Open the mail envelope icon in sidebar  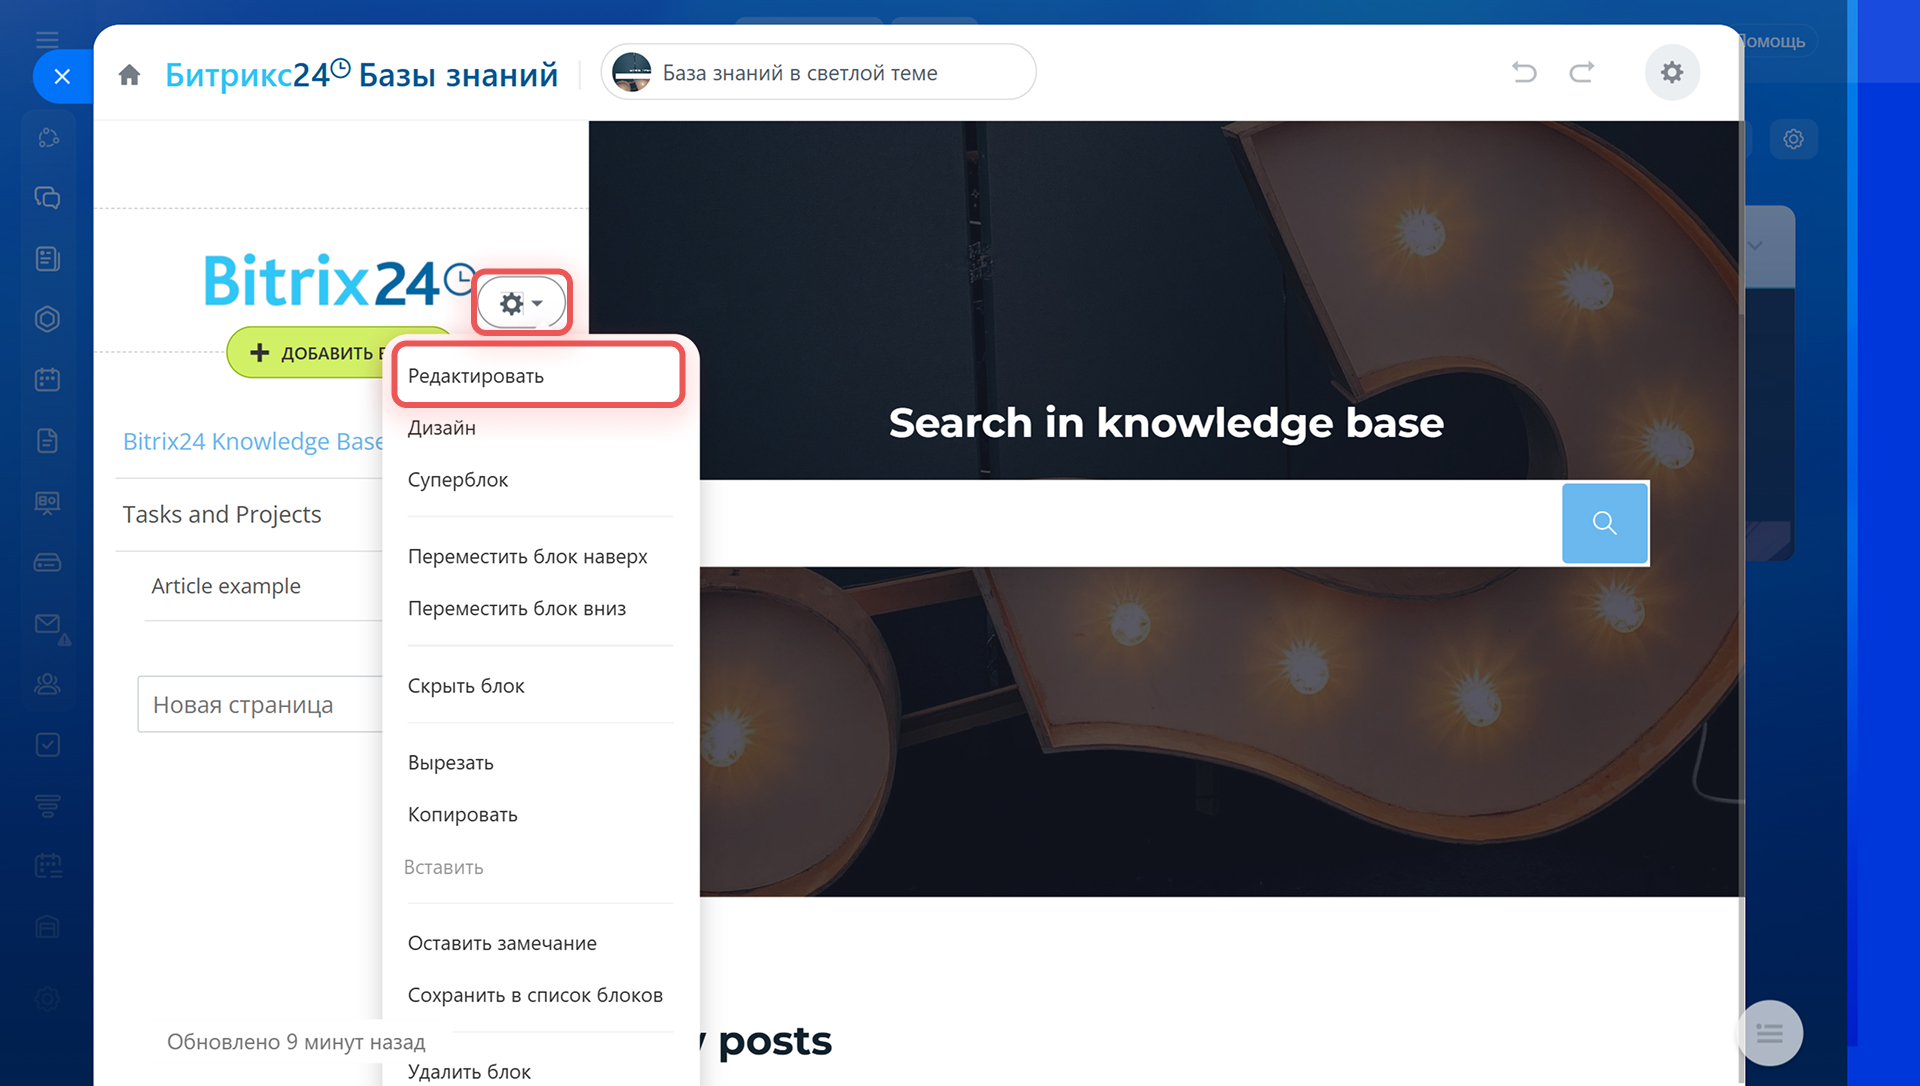pyautogui.click(x=47, y=624)
